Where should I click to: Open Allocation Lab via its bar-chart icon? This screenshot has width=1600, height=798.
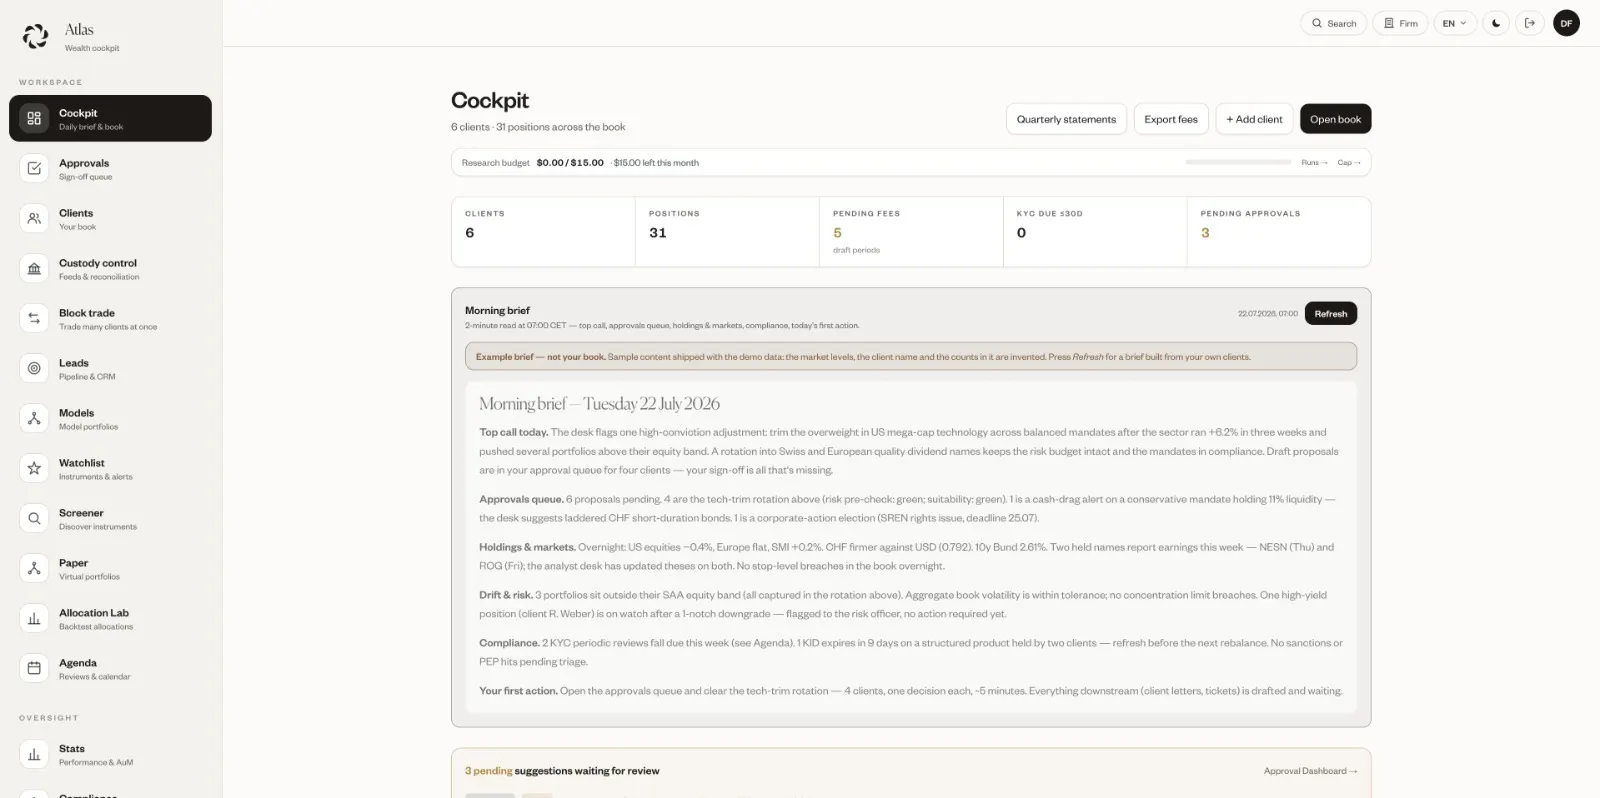click(x=34, y=618)
